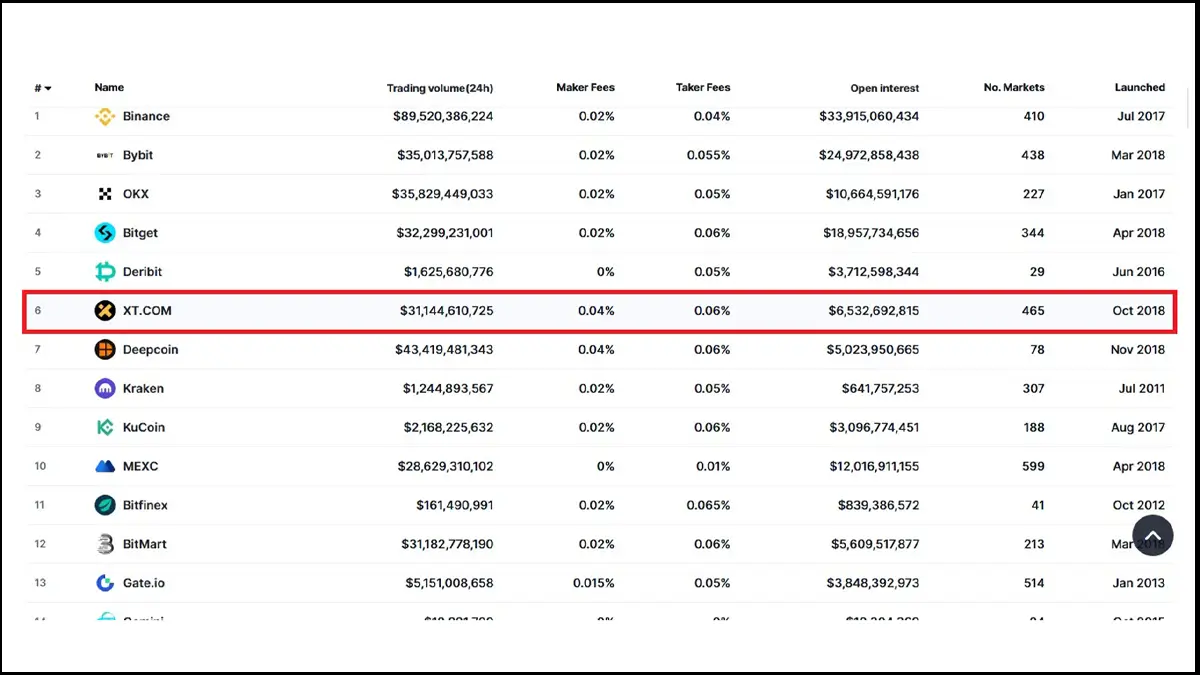Open the MEXC exchange name link
Viewport: 1200px width, 675px height.
[140, 466]
